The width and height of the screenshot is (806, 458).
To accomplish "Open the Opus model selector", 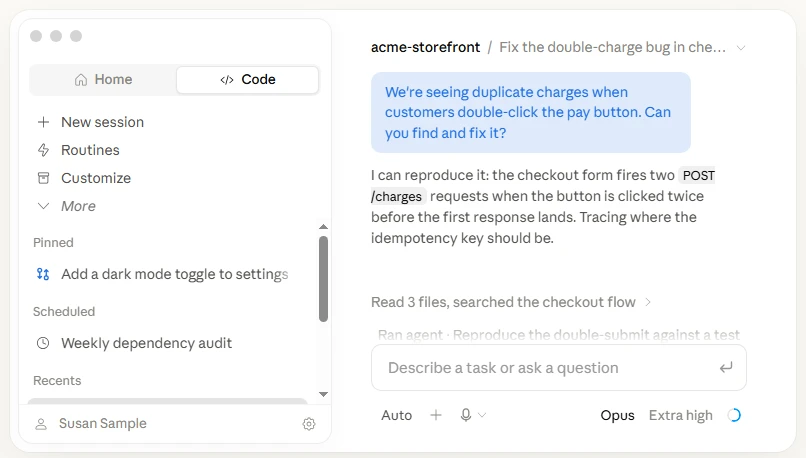I will (617, 415).
